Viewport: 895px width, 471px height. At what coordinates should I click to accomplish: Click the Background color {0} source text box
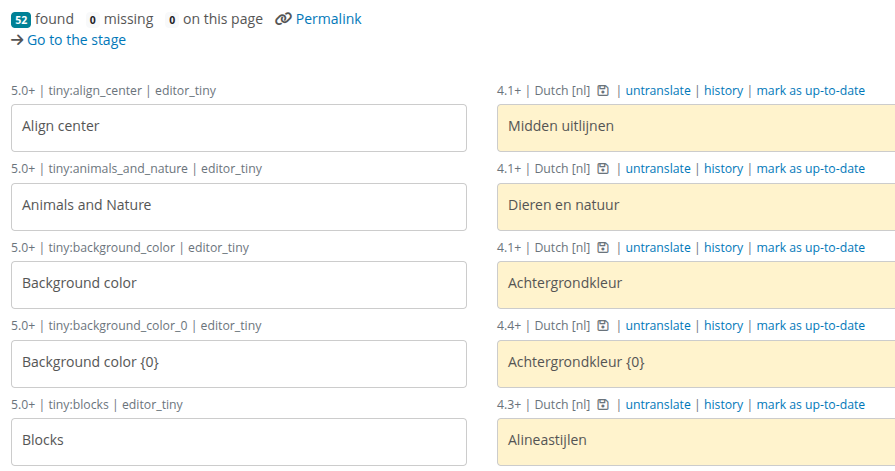pos(239,364)
